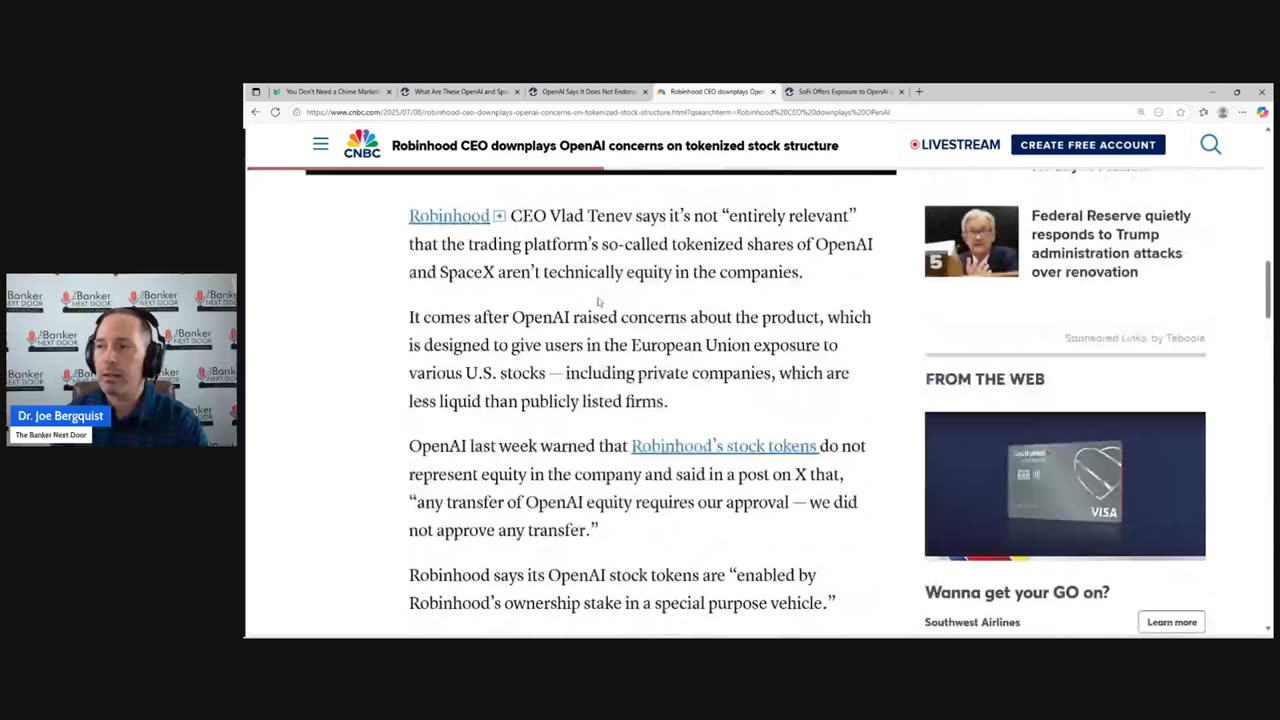Reload the page with refresh icon
The height and width of the screenshot is (720, 1280).
(275, 112)
